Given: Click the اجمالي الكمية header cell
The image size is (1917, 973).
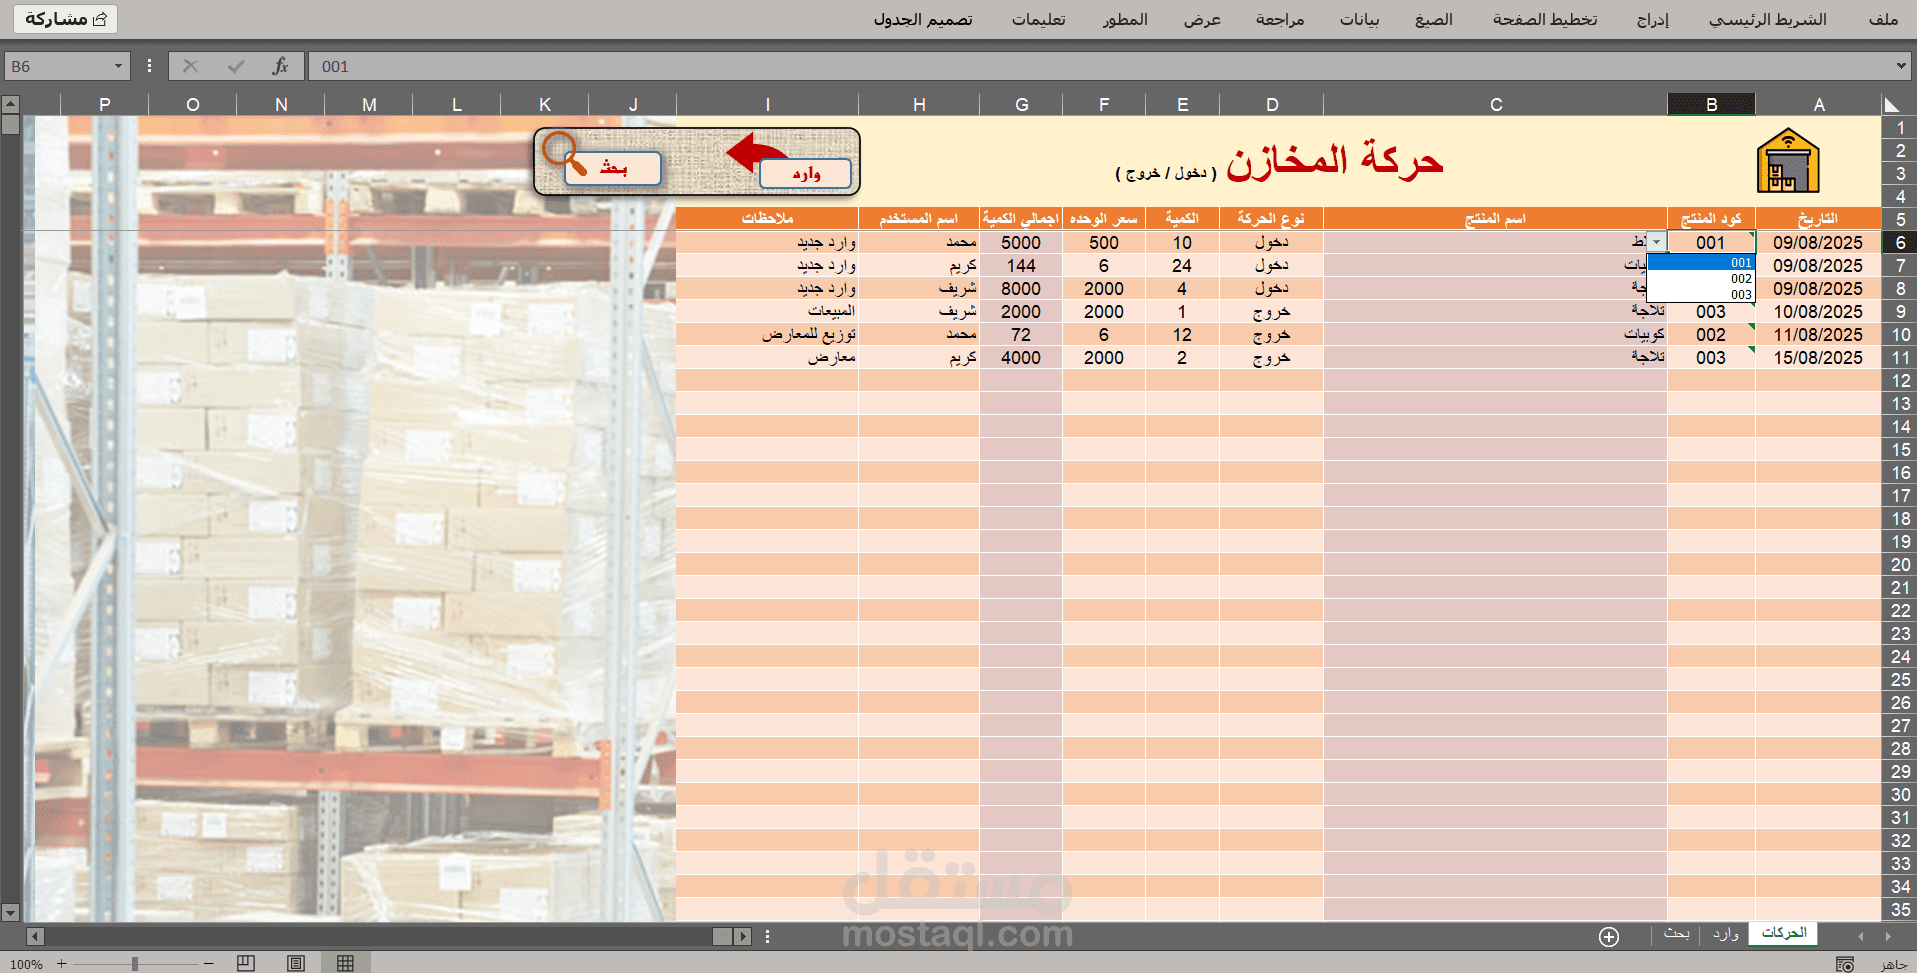Looking at the screenshot, I should coord(1021,218).
